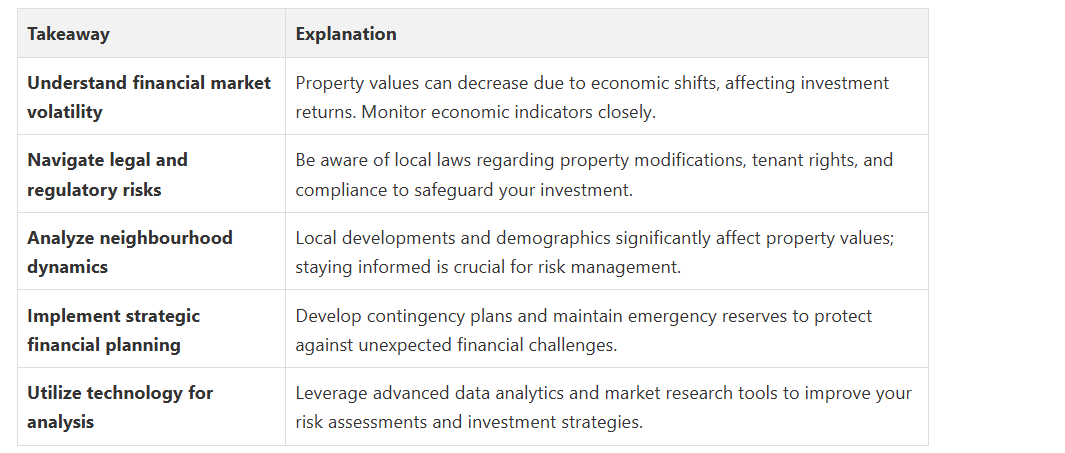The height and width of the screenshot is (453, 1065).
Task: Select 'Implement strategic financial planning' cell
Action: [151, 329]
